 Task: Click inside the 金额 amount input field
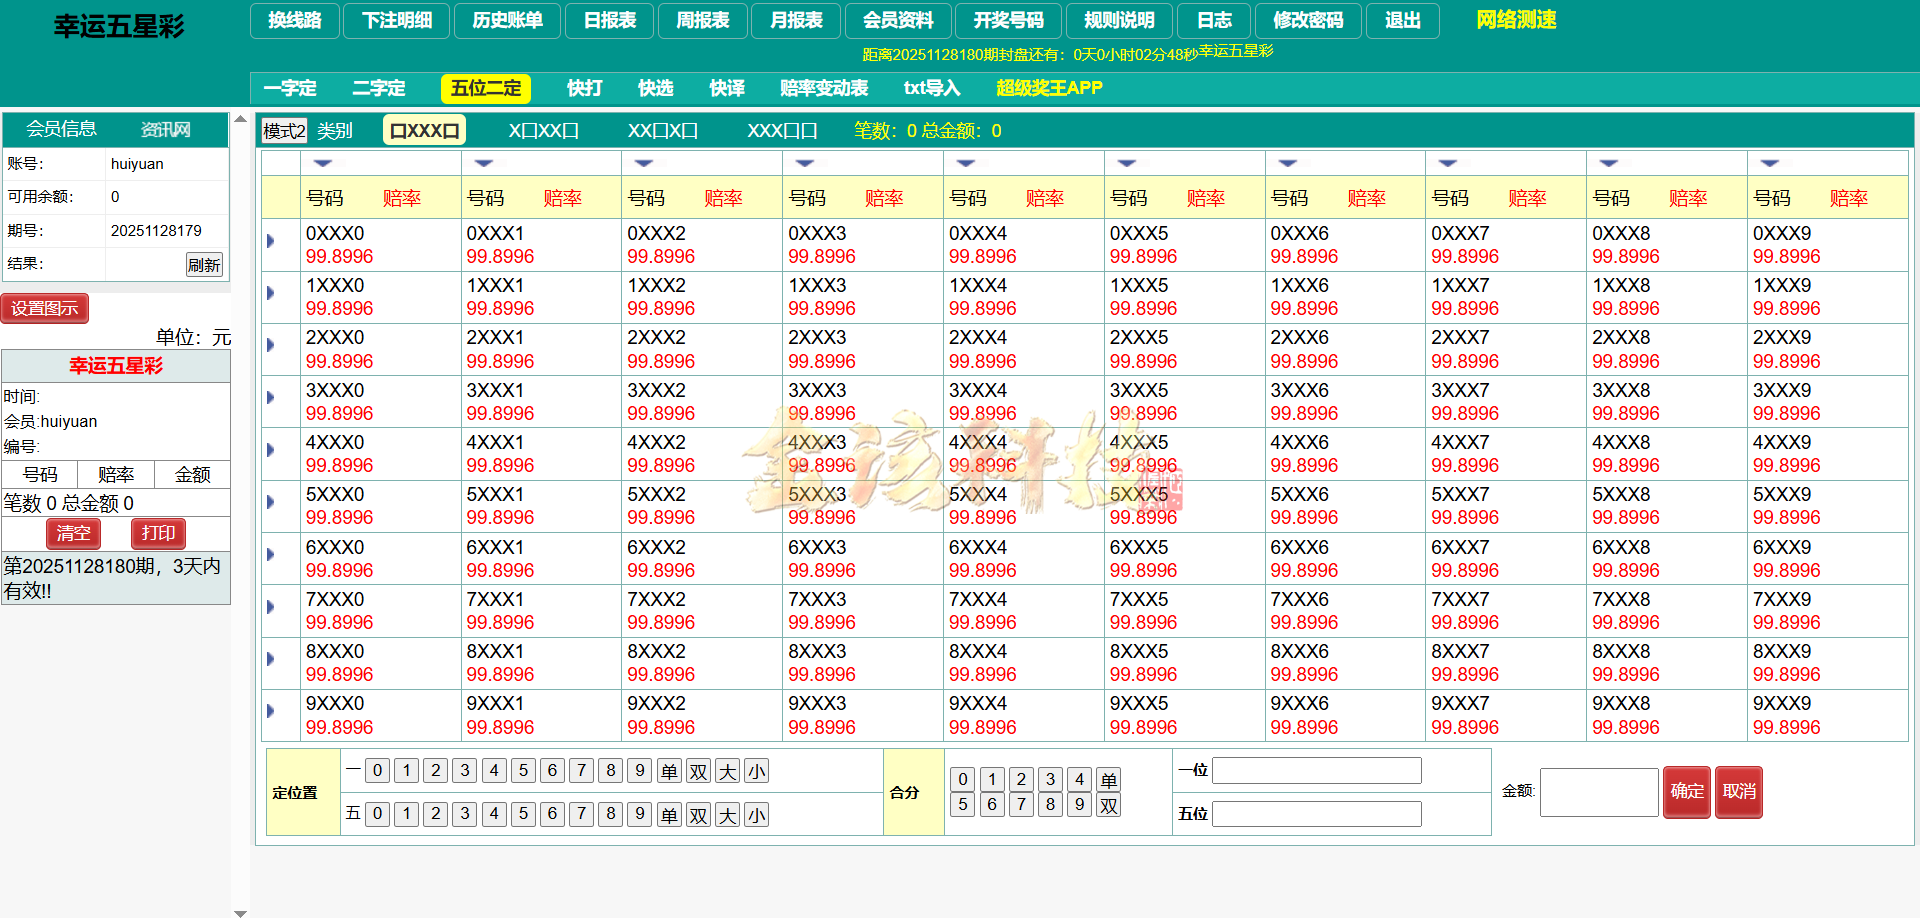[x=1598, y=792]
